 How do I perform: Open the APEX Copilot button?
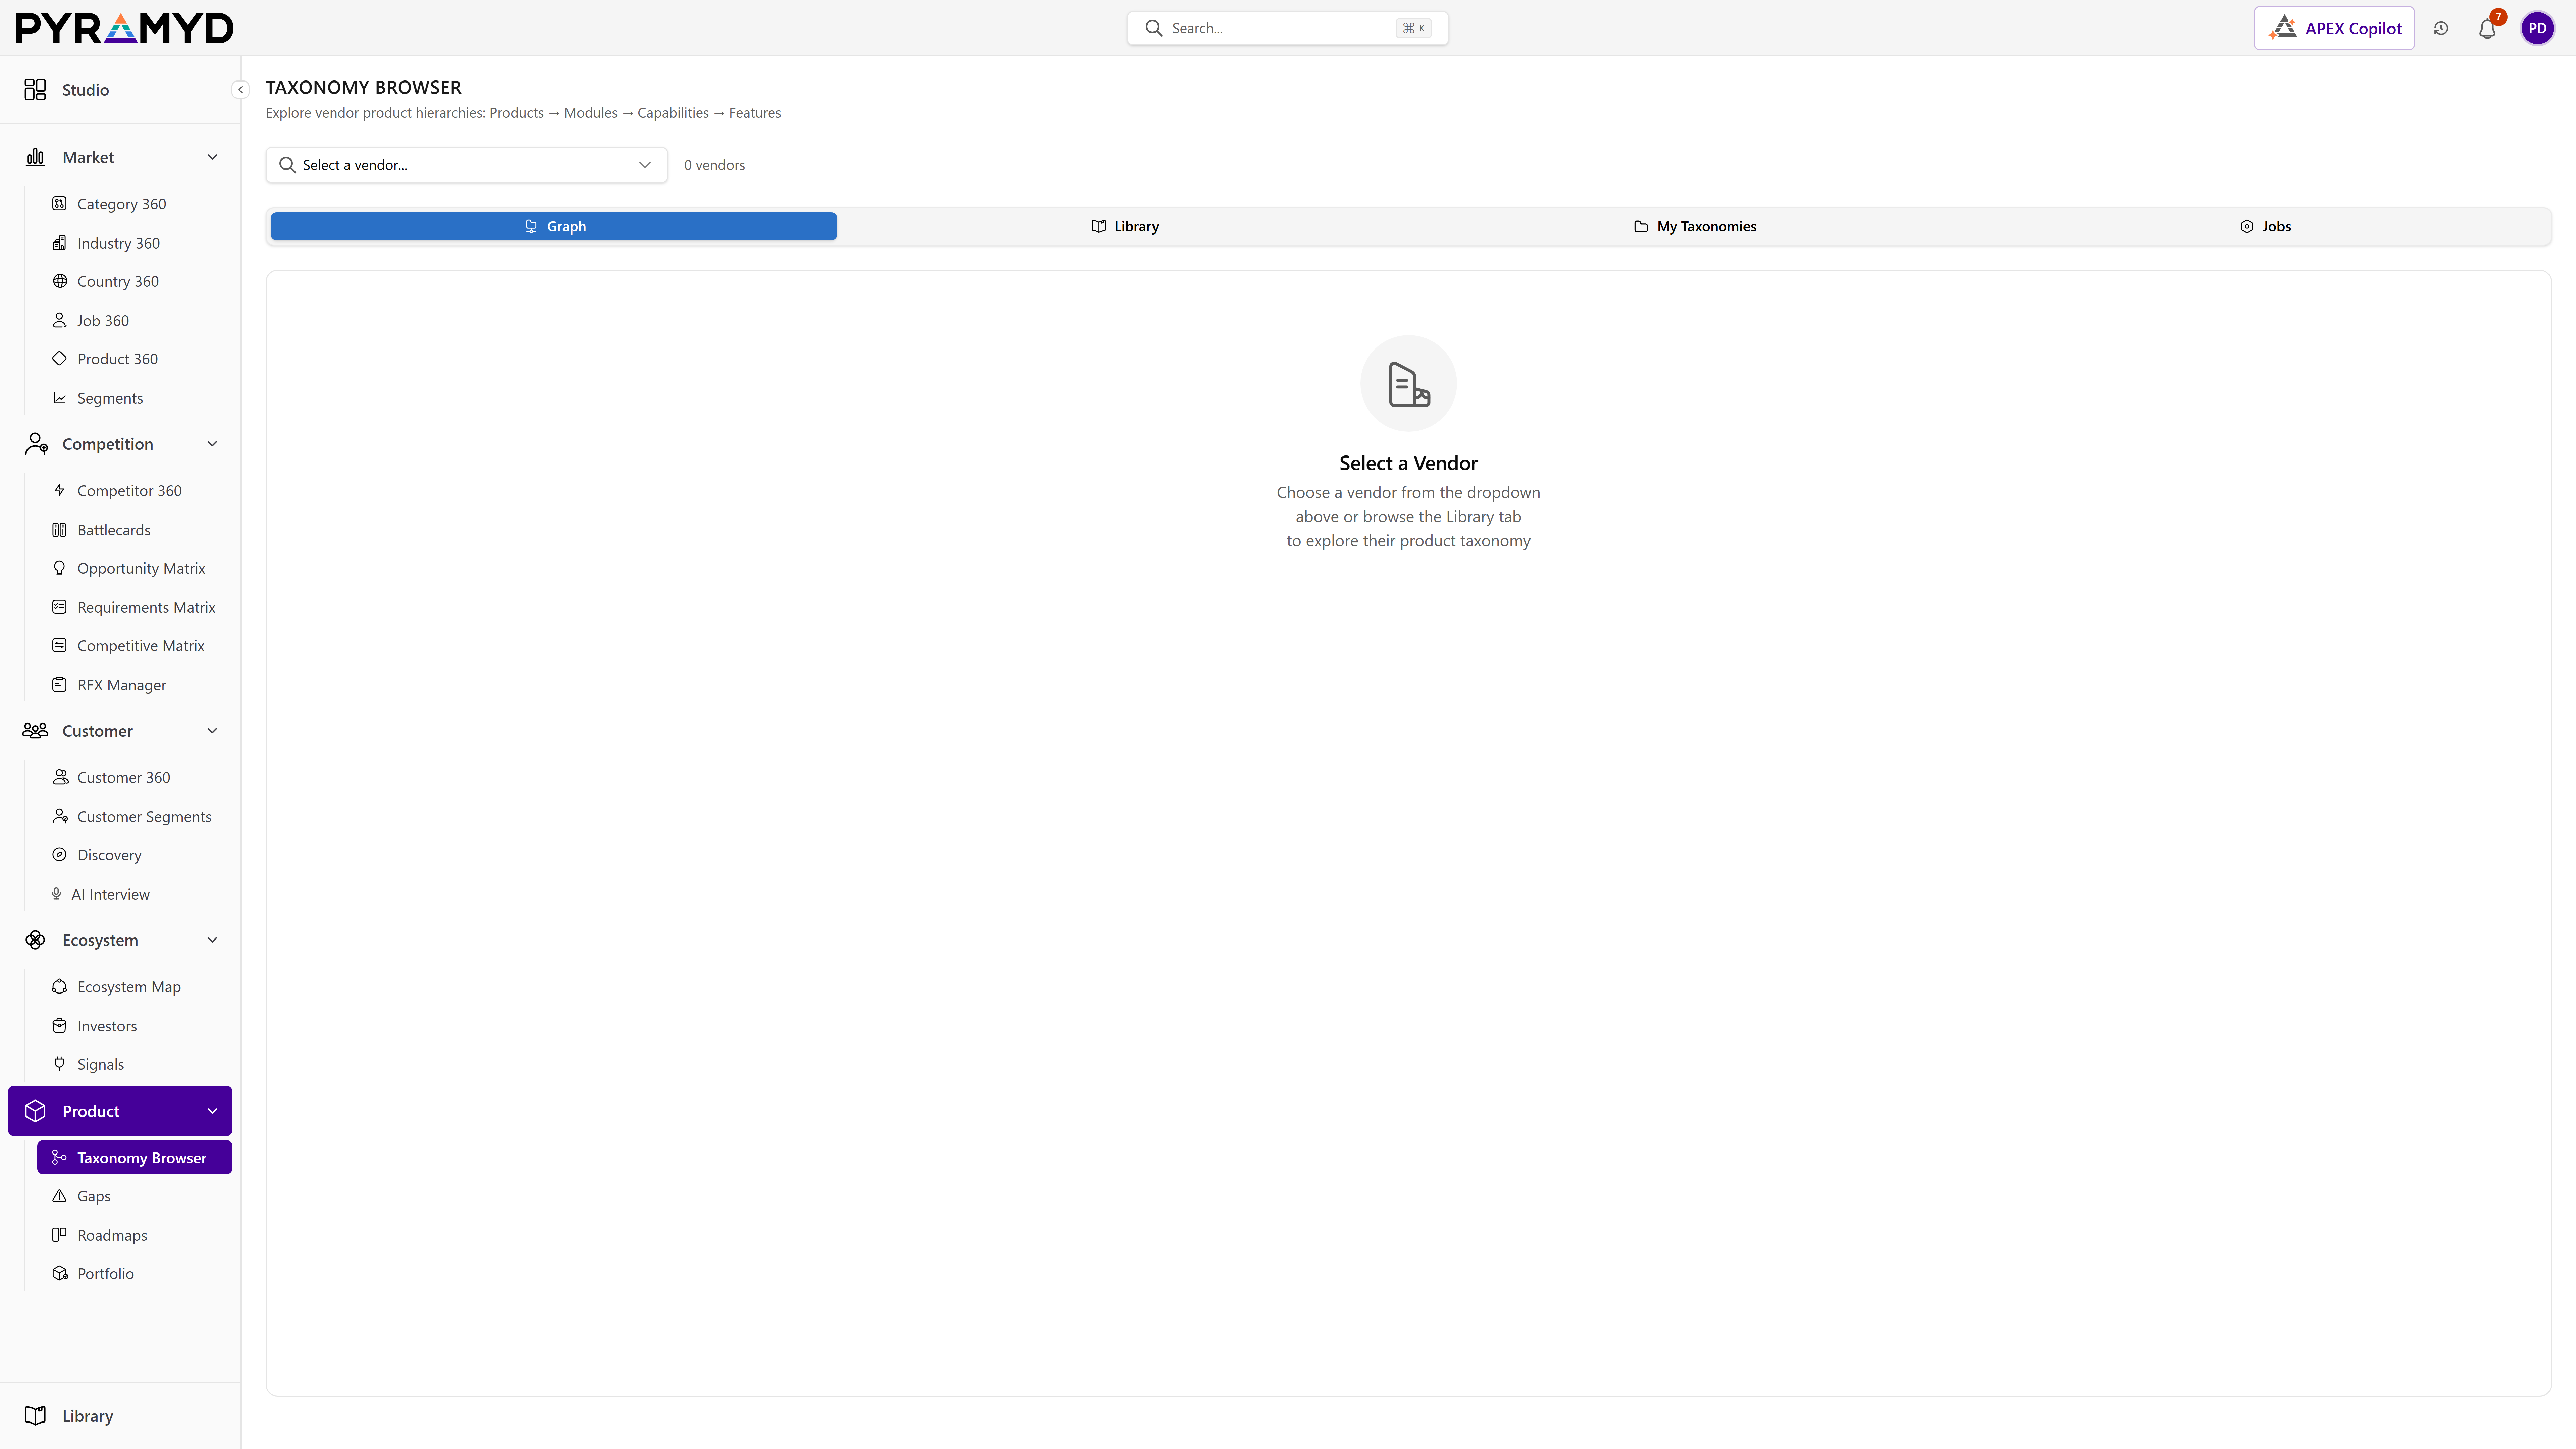pyautogui.click(x=2334, y=28)
